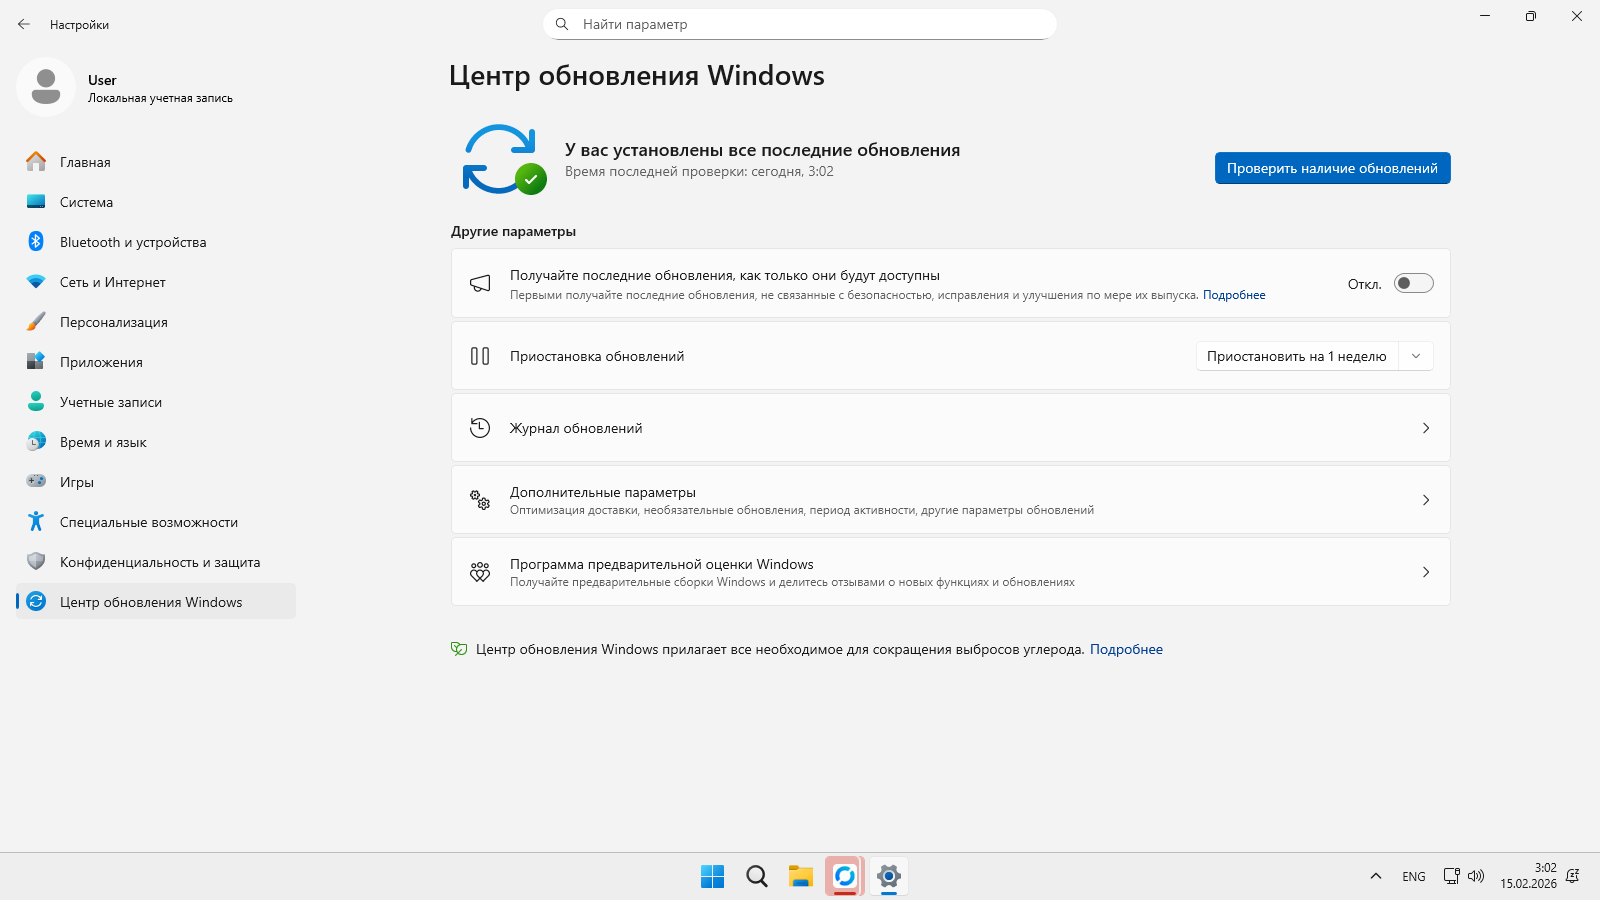Click the update history clock icon

(480, 428)
